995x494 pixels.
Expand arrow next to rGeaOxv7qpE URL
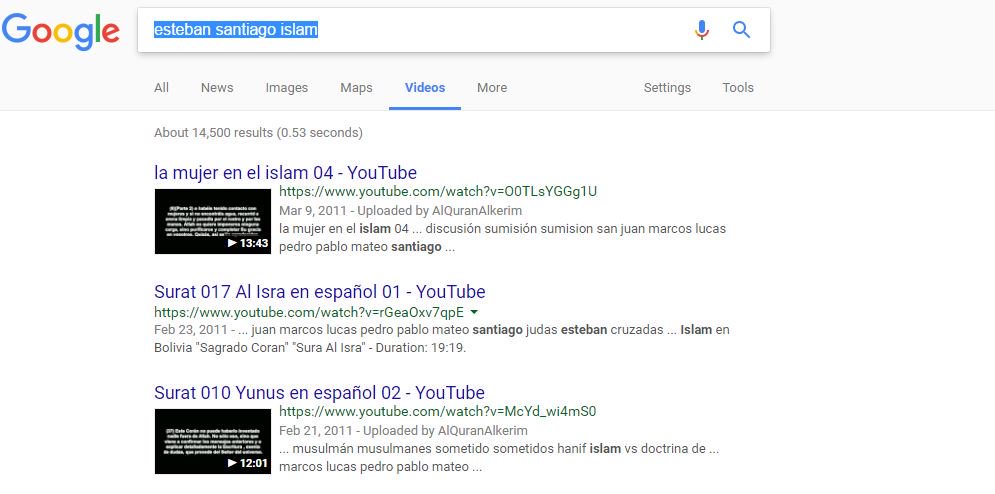(475, 312)
